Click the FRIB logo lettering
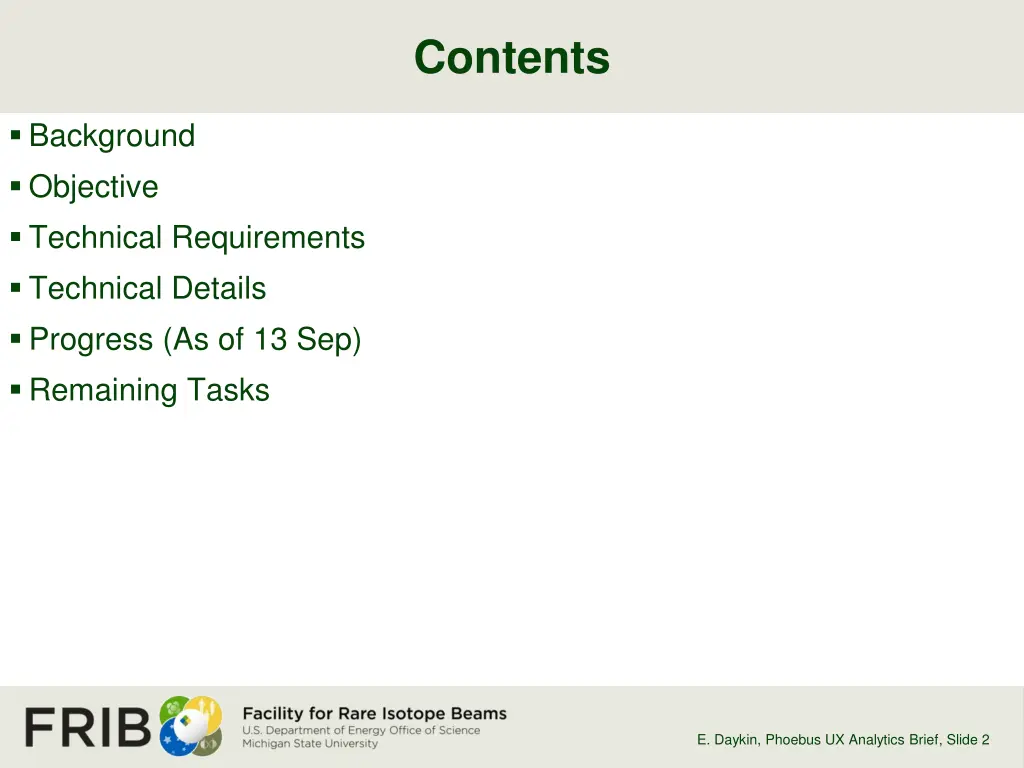This screenshot has height=768, width=1024. 88,727
